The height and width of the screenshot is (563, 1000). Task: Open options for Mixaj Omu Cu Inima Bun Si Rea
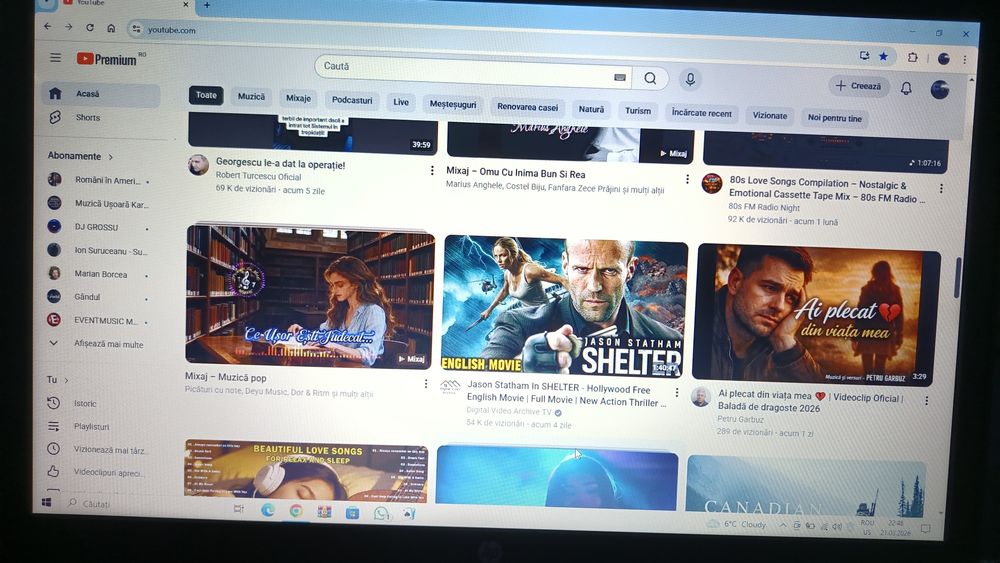(x=687, y=179)
